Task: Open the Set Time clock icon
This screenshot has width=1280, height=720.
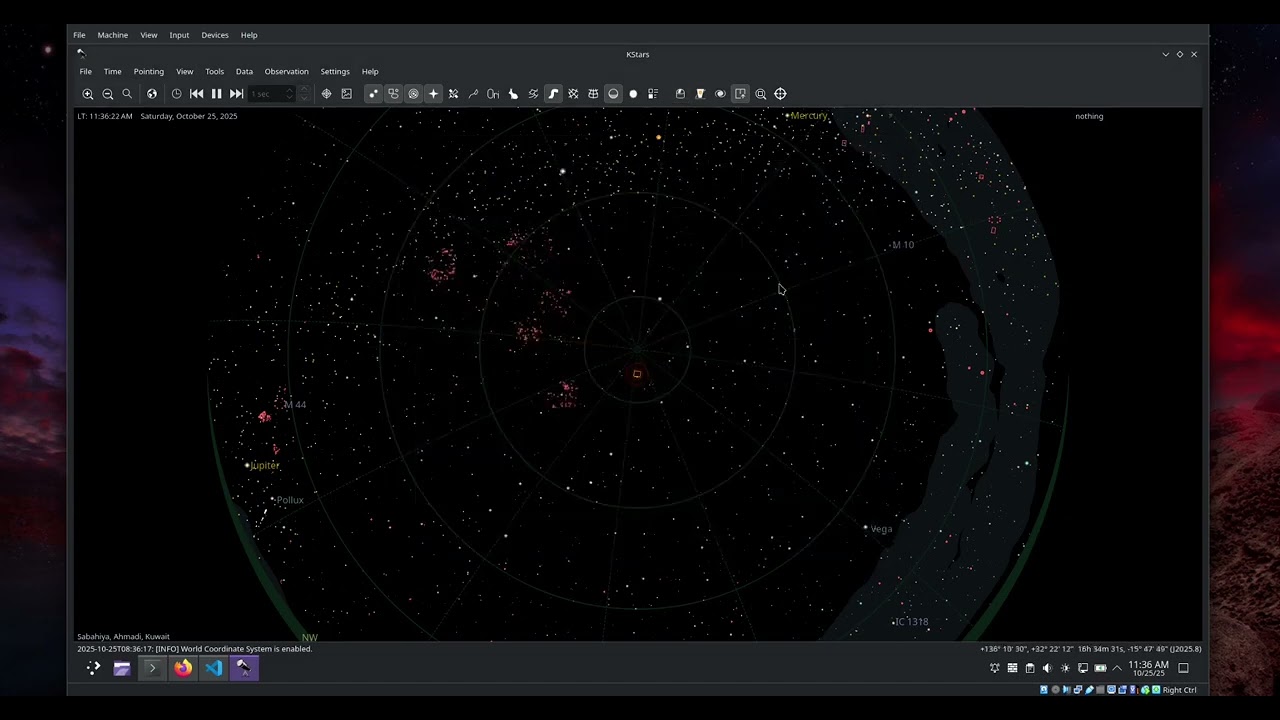Action: click(177, 94)
